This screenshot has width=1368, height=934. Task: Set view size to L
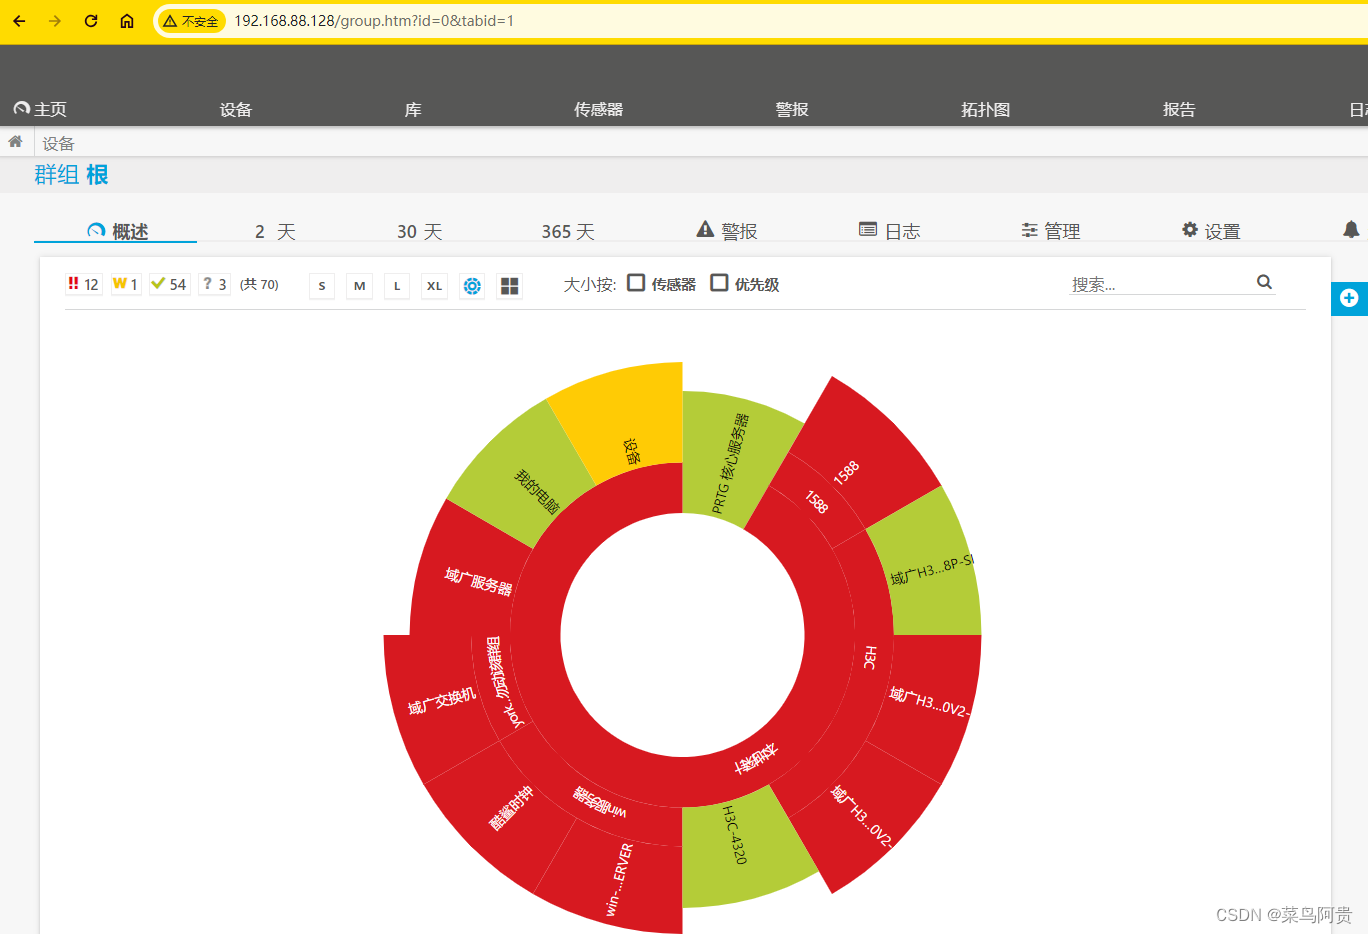397,286
